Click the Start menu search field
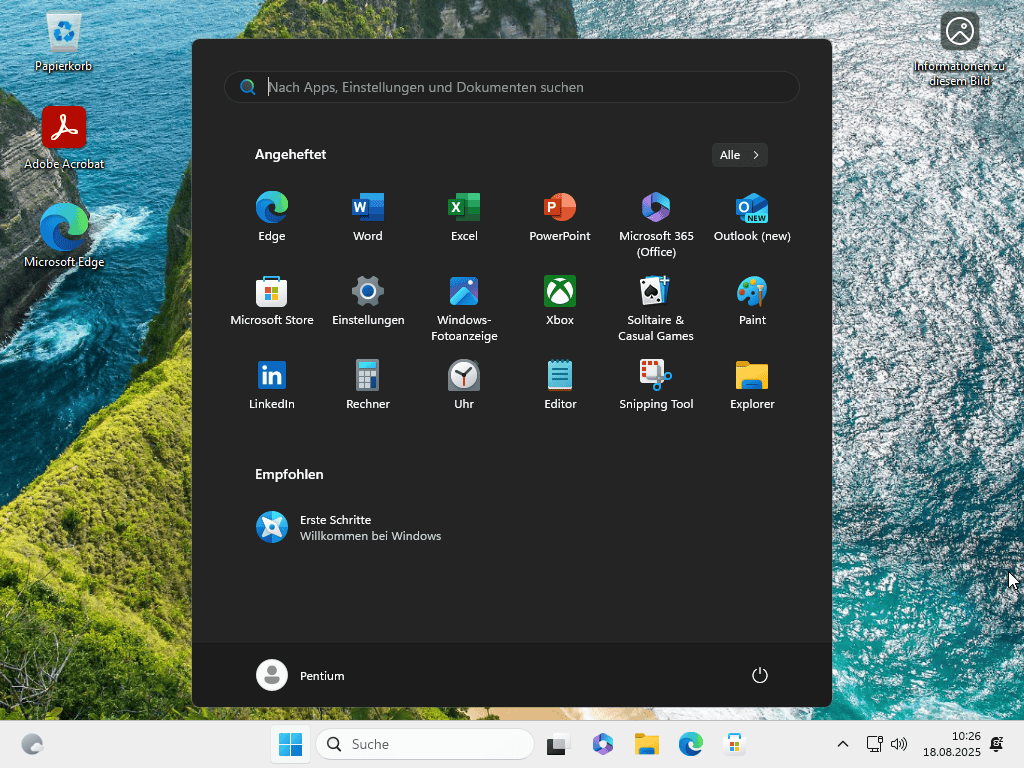Viewport: 1024px width, 768px height. tap(512, 87)
